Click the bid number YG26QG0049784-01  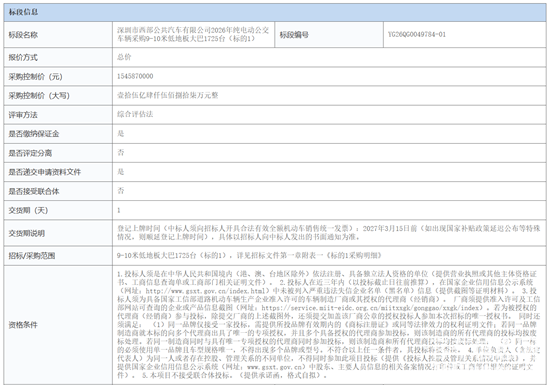tap(417, 34)
